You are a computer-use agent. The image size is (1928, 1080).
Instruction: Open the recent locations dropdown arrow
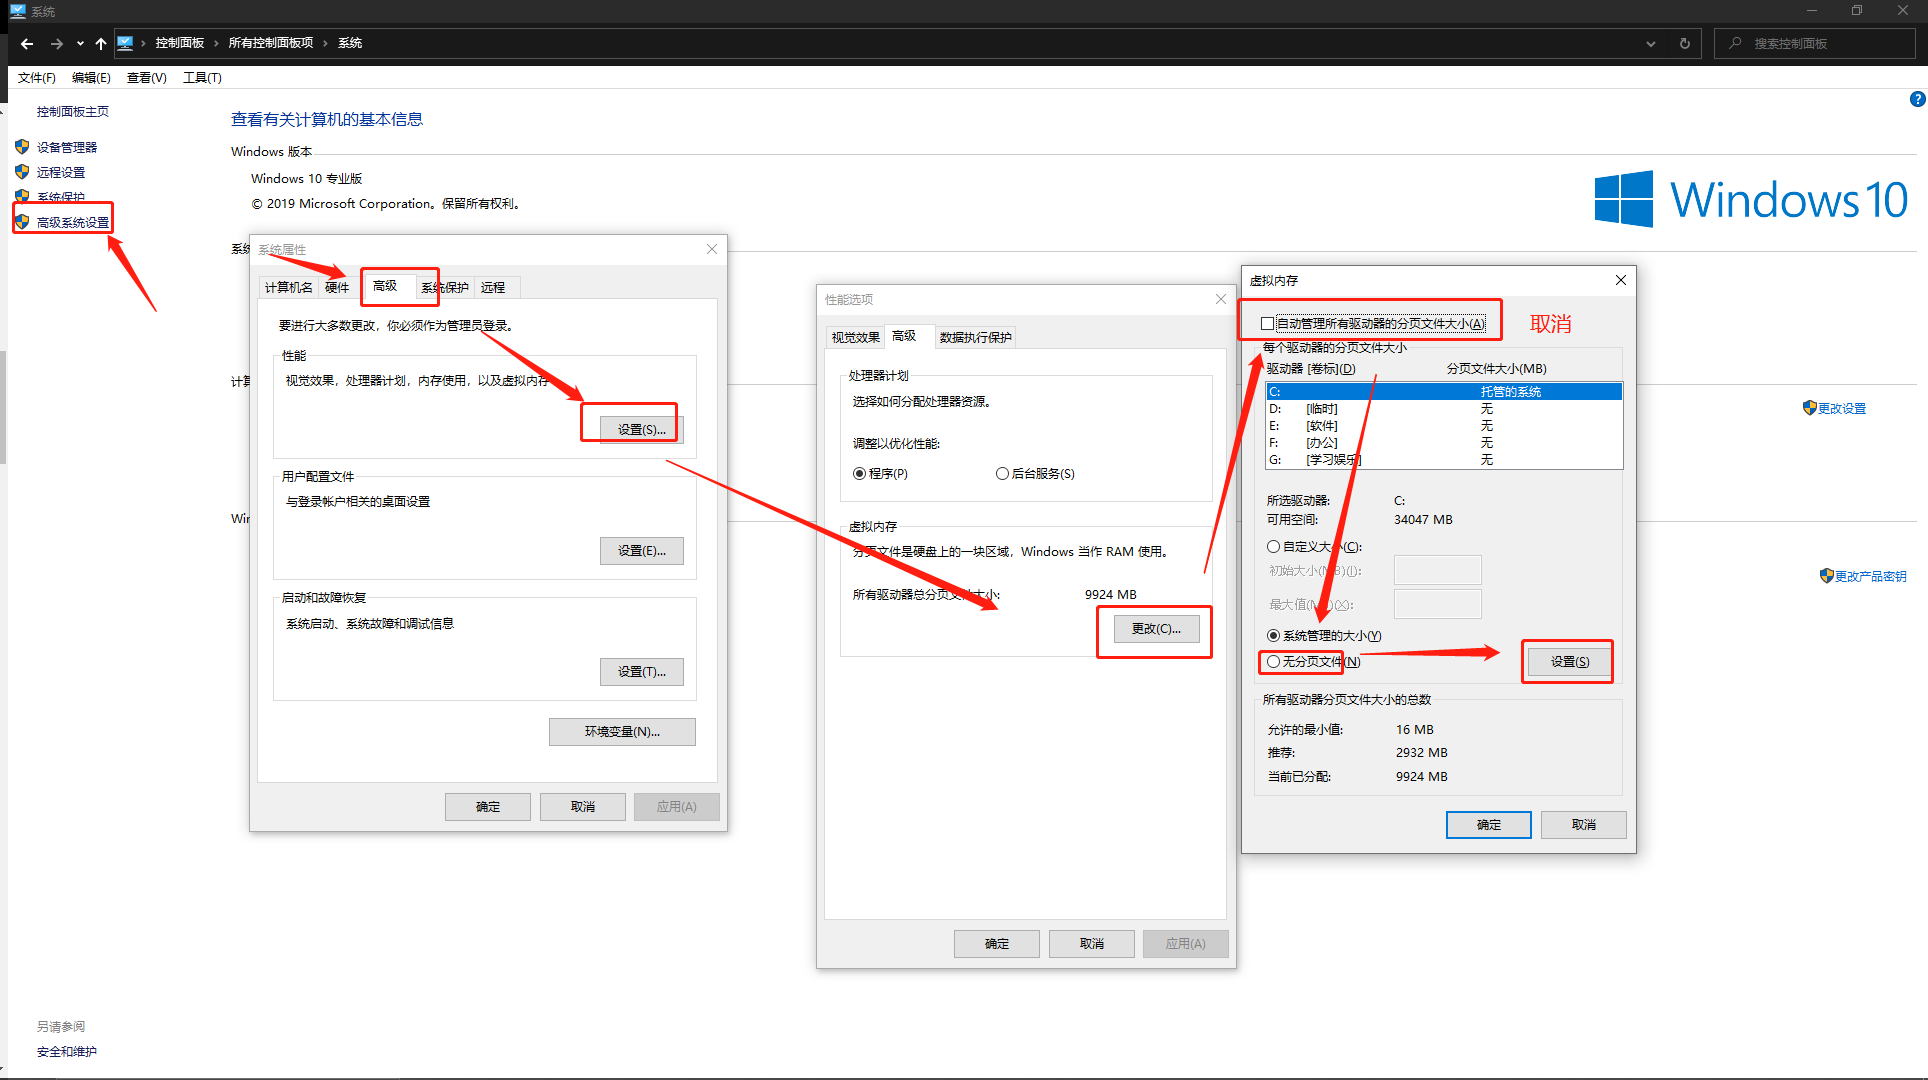pos(80,43)
